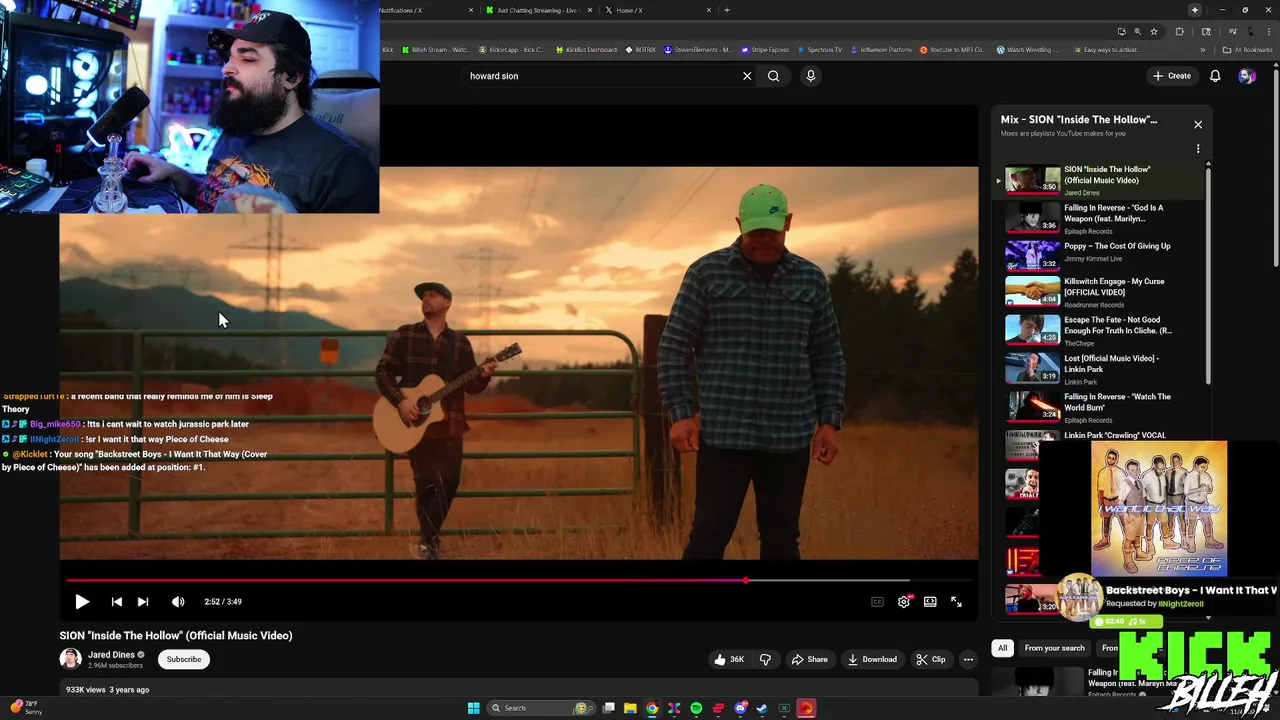
Task: Like the video with 36K likes
Action: pos(729,659)
